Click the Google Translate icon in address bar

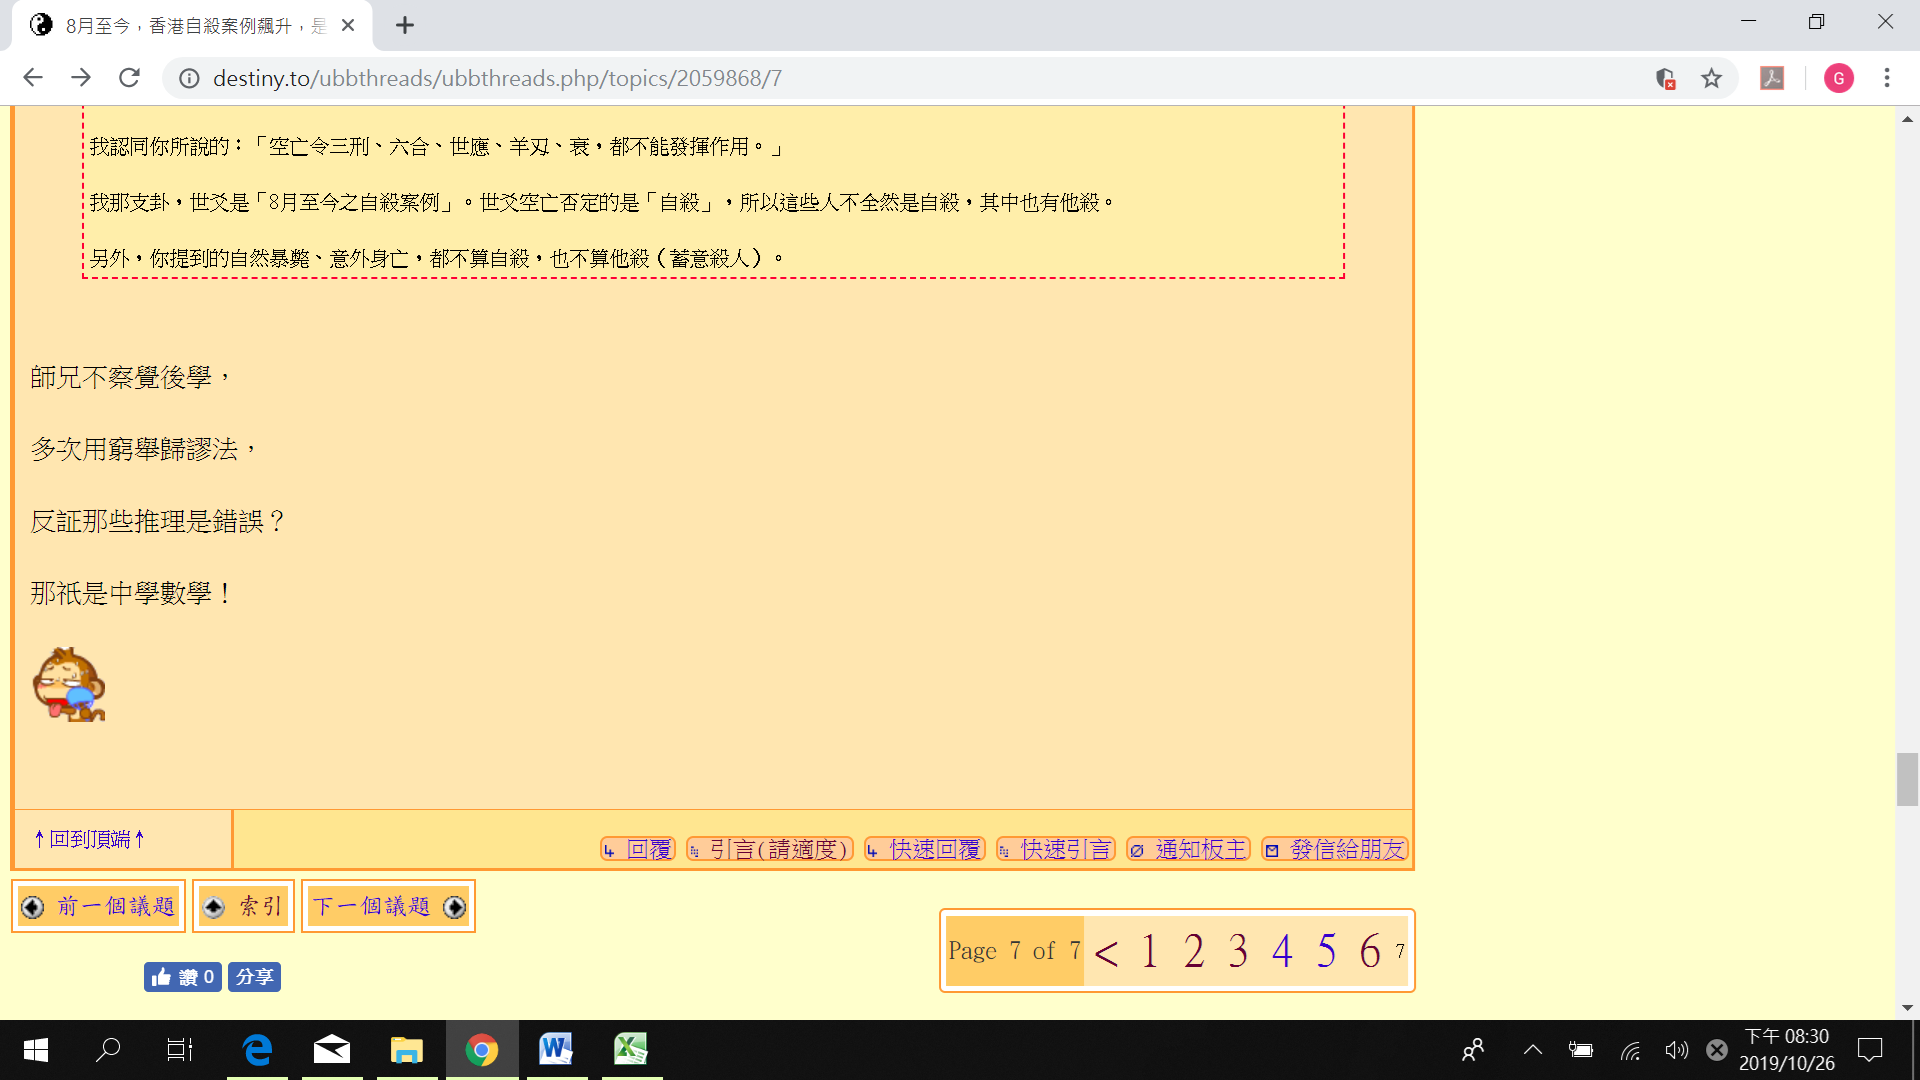click(1665, 78)
